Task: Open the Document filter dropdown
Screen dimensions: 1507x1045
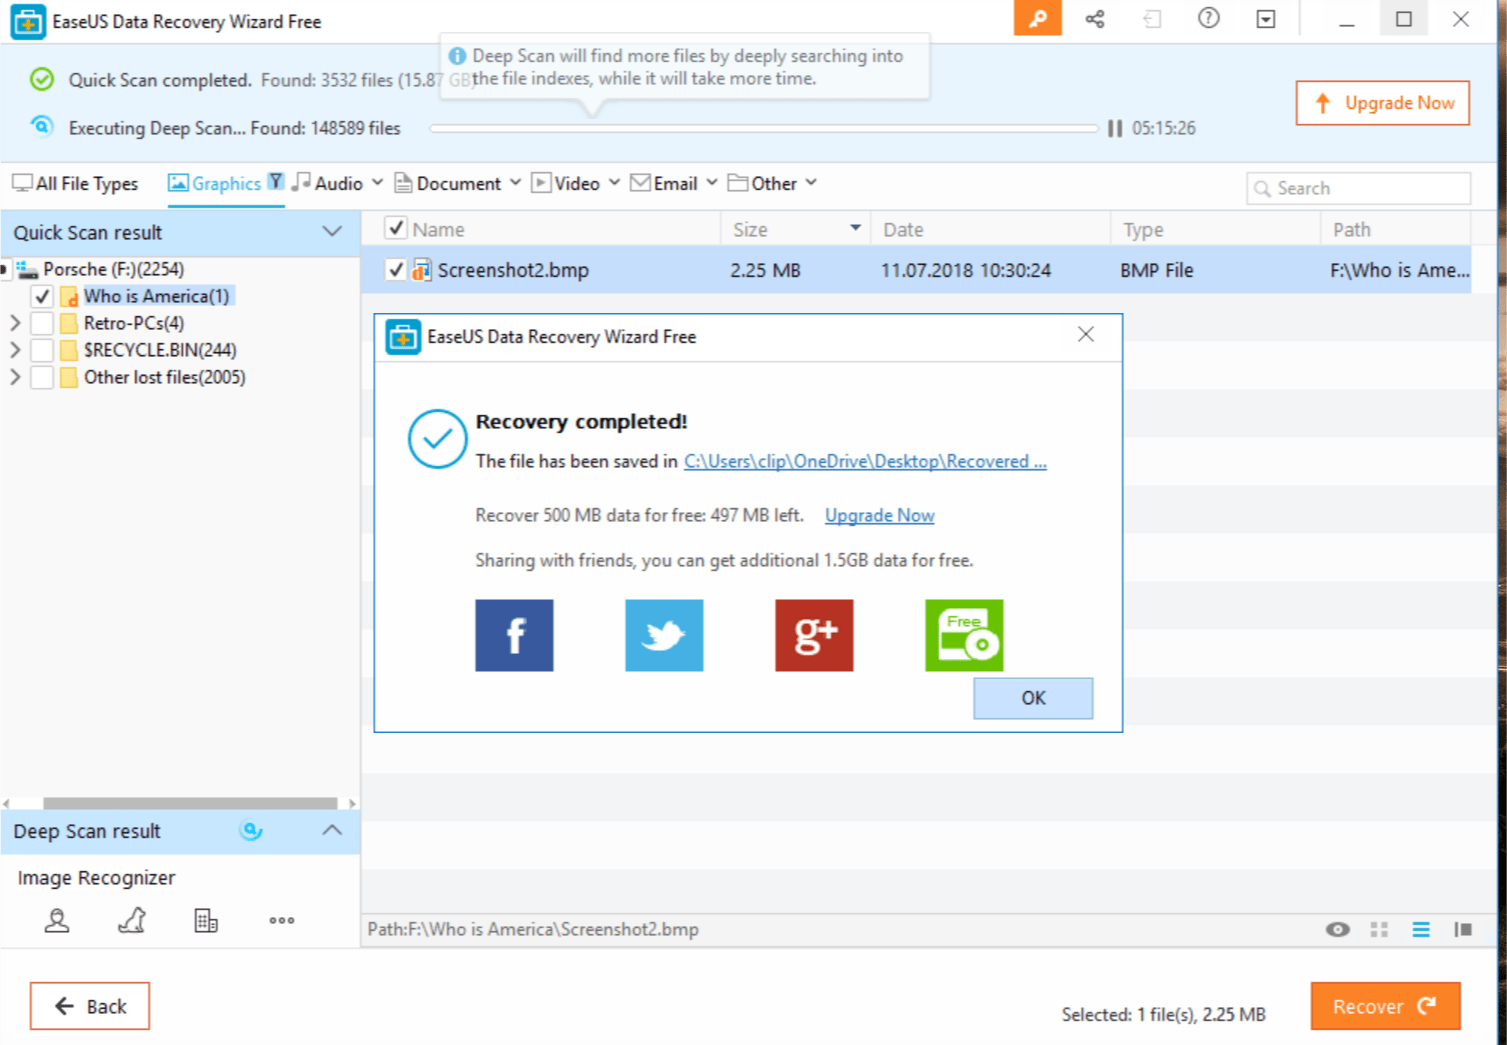Action: tap(515, 183)
